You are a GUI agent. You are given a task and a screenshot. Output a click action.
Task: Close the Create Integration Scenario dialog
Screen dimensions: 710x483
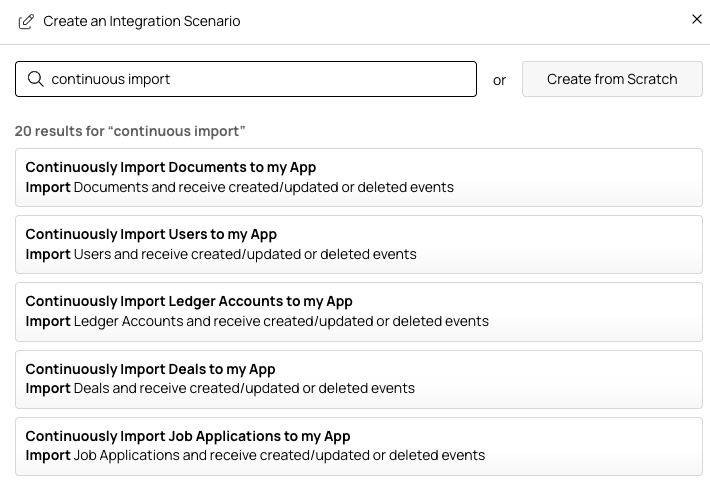coord(697,19)
